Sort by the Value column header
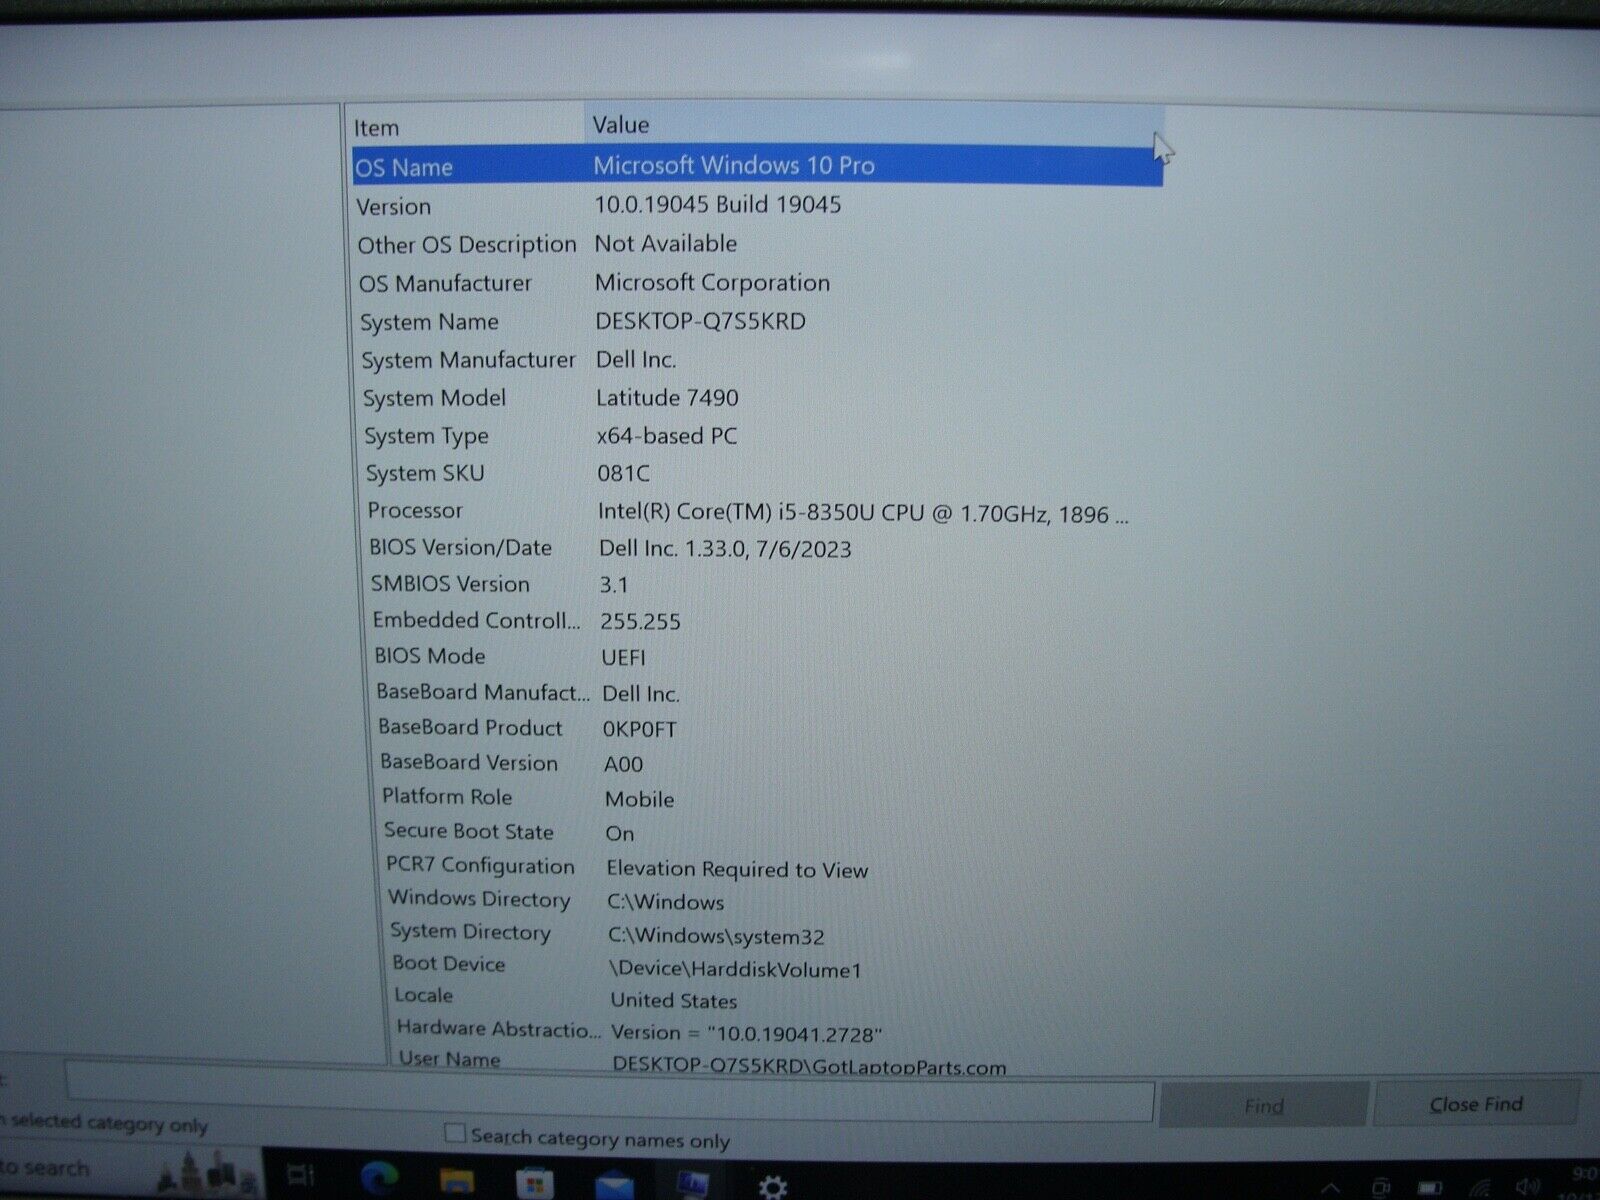1600x1200 pixels. tap(873, 125)
